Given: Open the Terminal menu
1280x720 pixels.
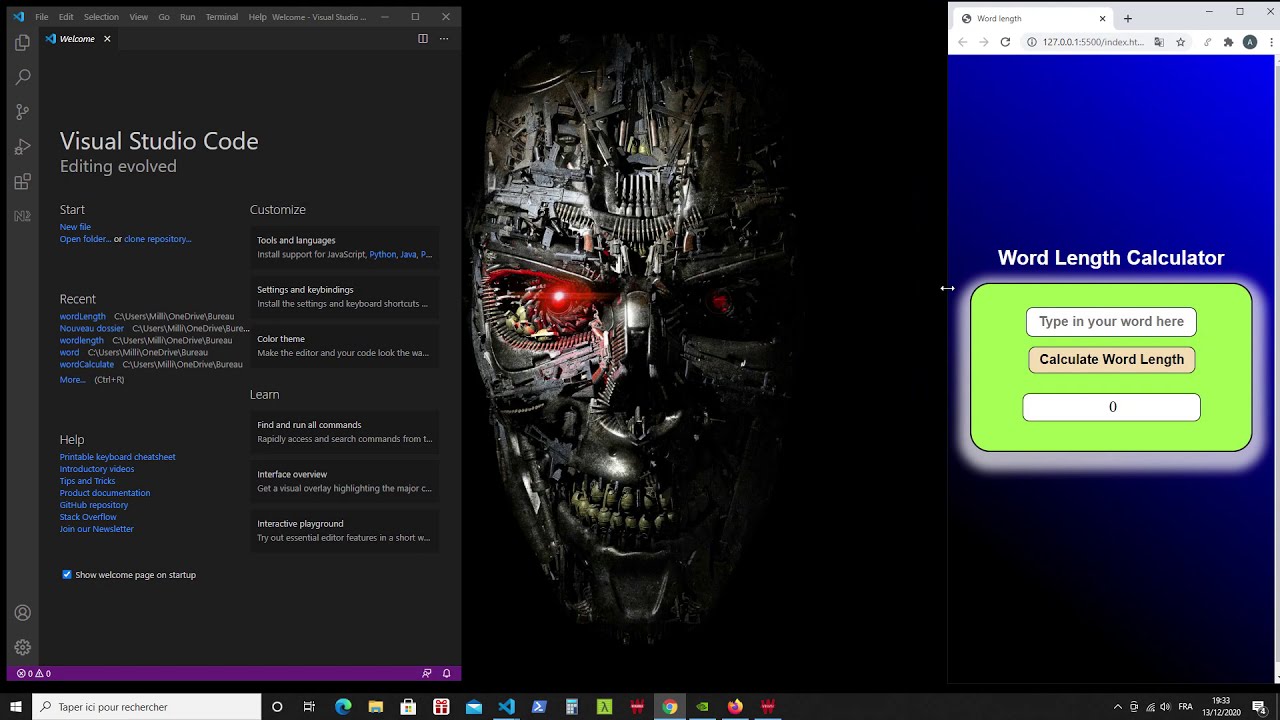Looking at the screenshot, I should click(222, 17).
